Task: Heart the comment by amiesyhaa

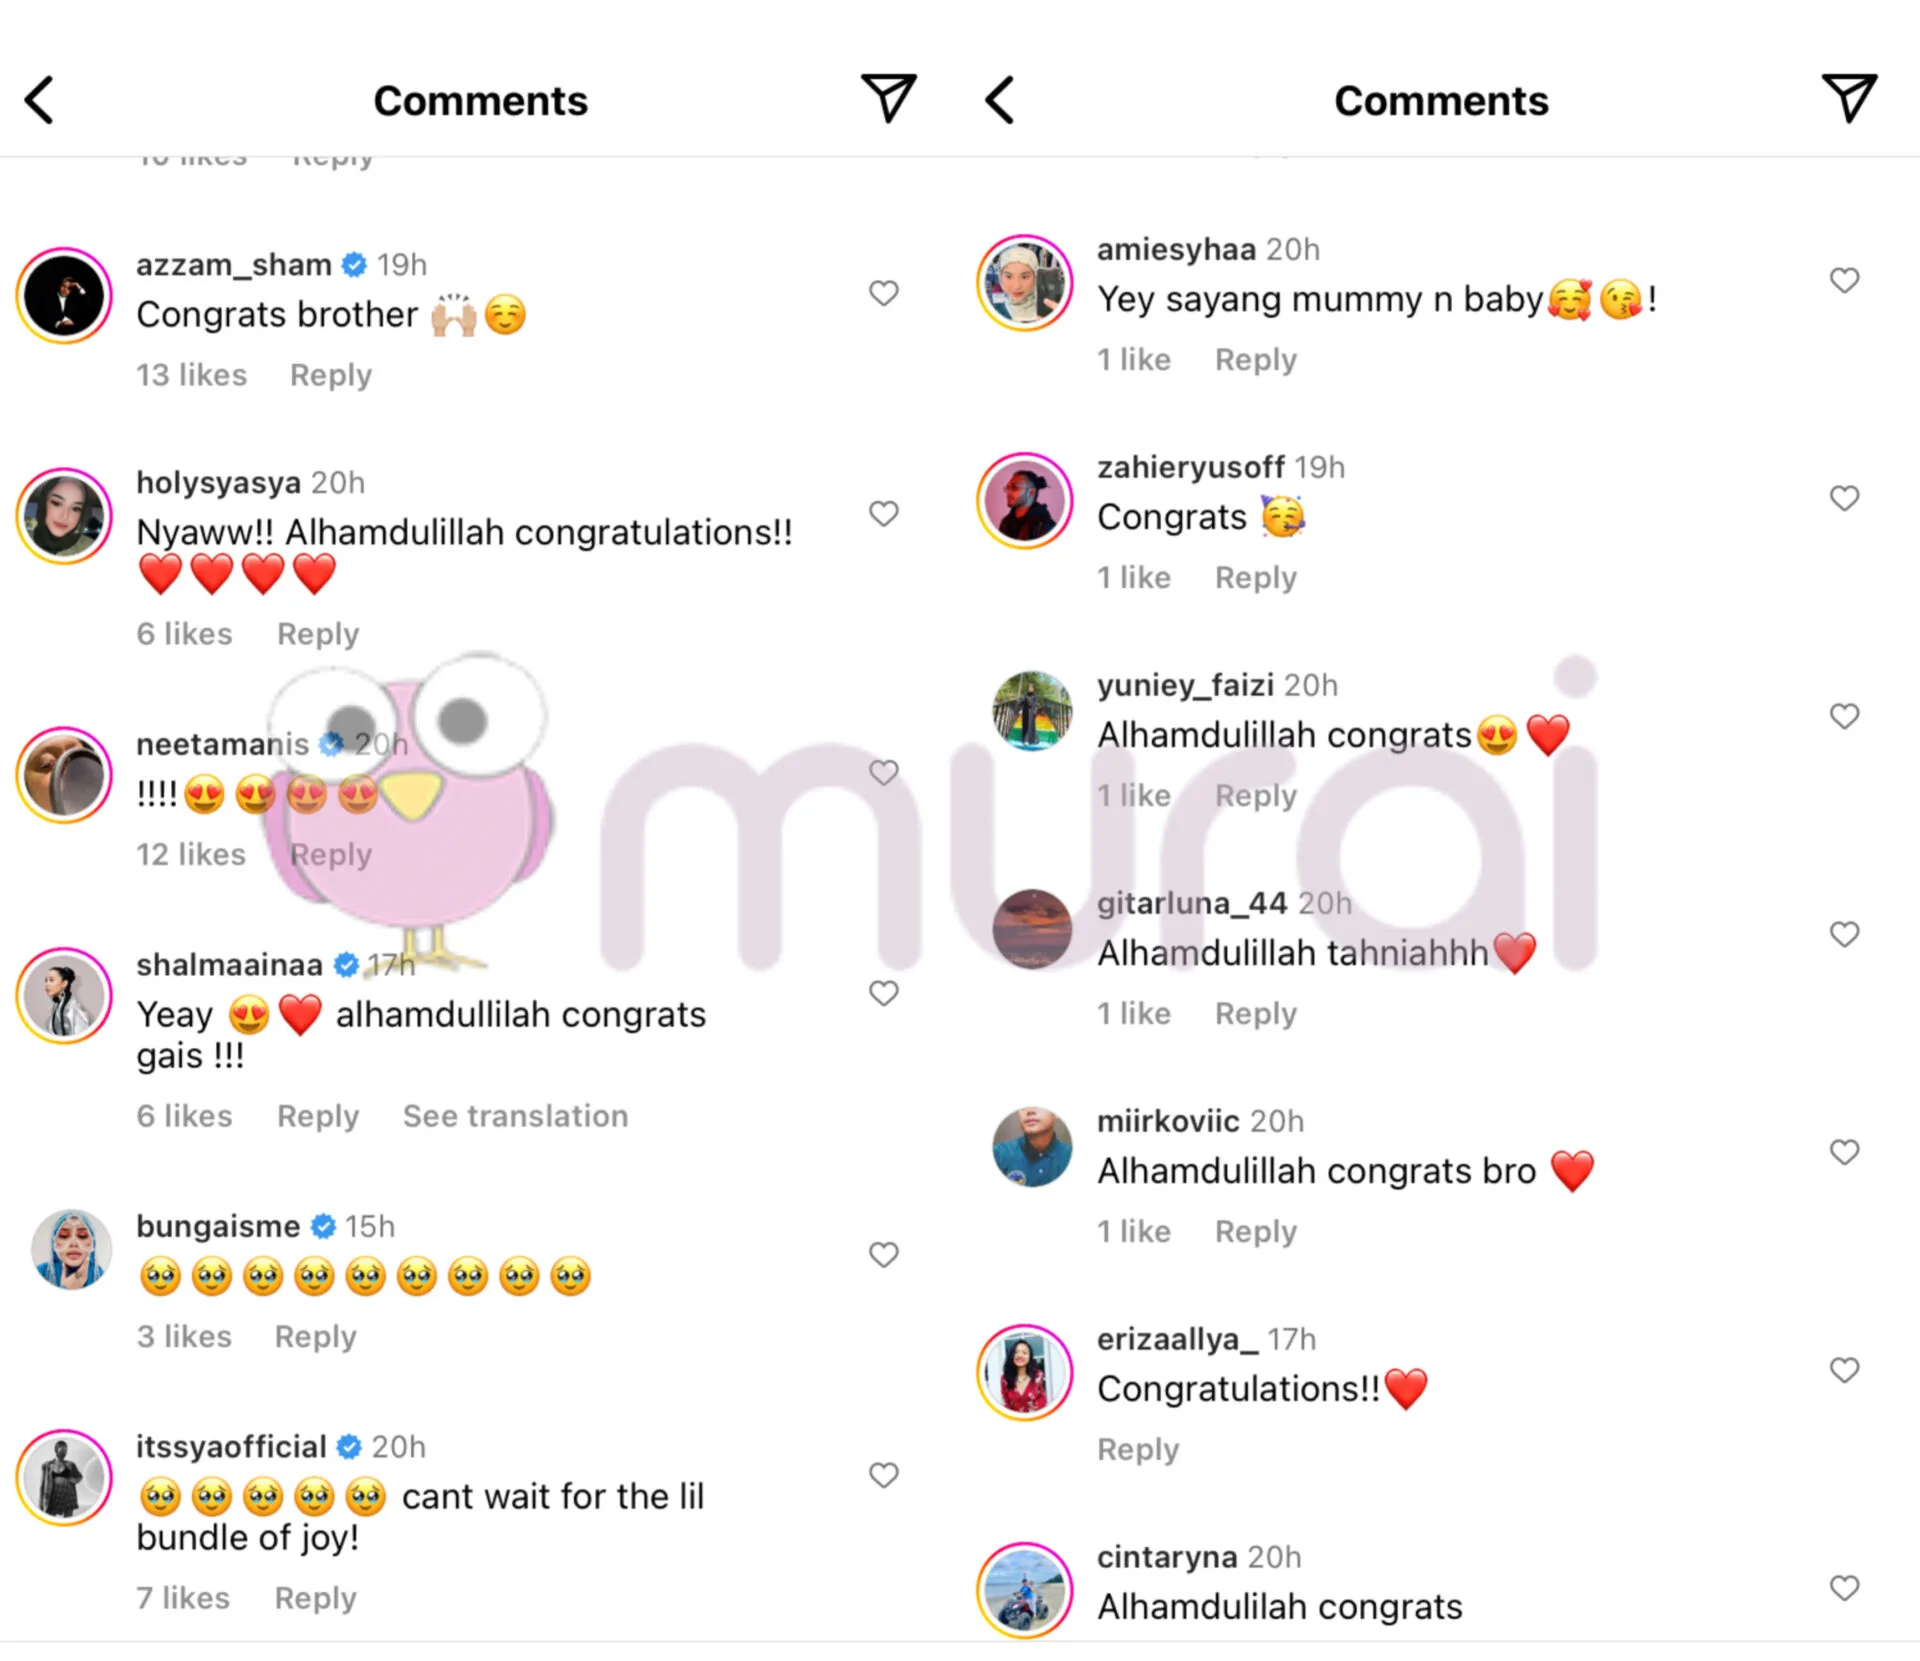Action: point(1844,280)
